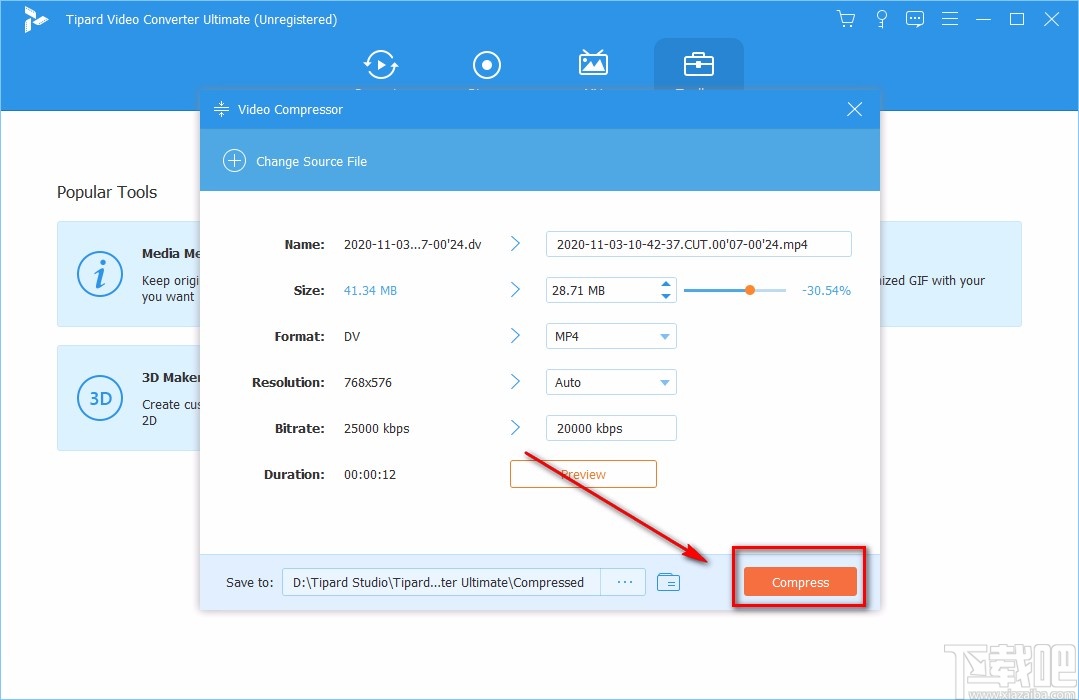
Task: Click the shopping cart purchase icon
Action: 846,19
